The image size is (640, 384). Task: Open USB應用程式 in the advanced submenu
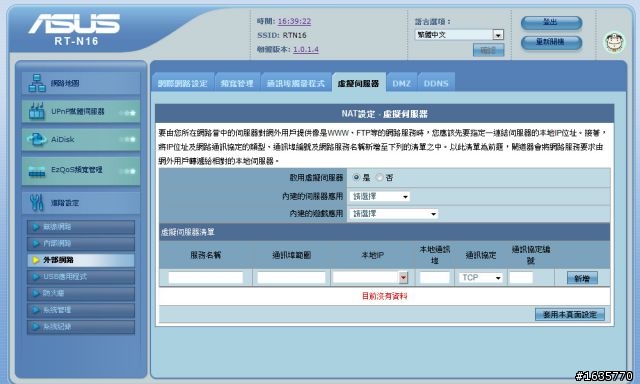81,277
